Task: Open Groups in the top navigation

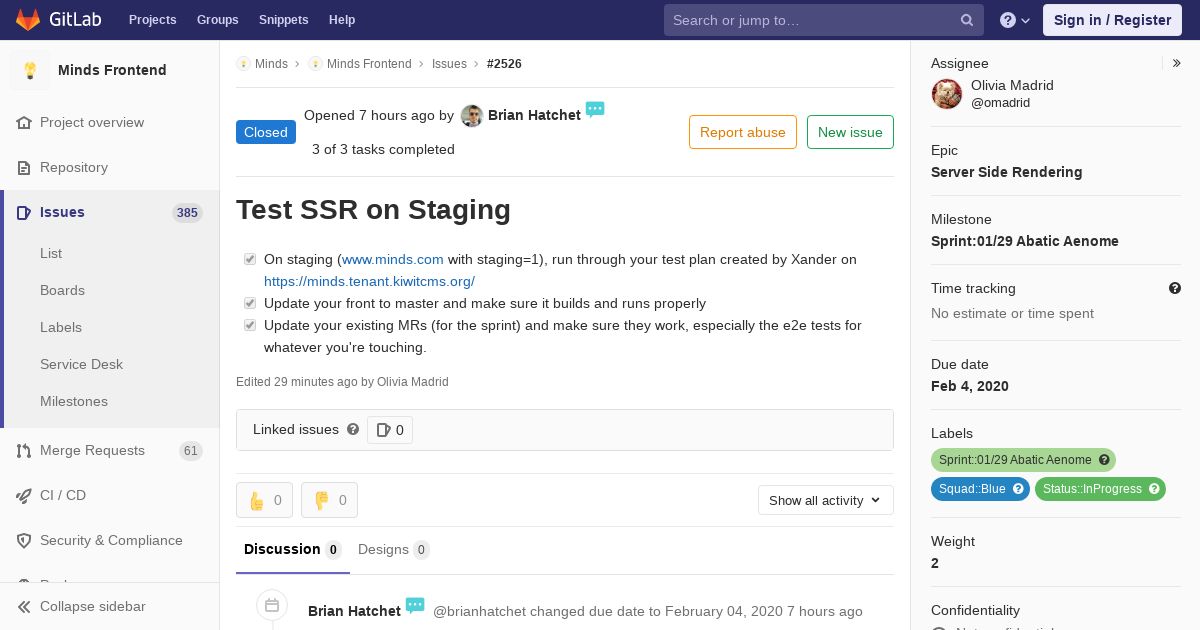Action: pos(217,19)
